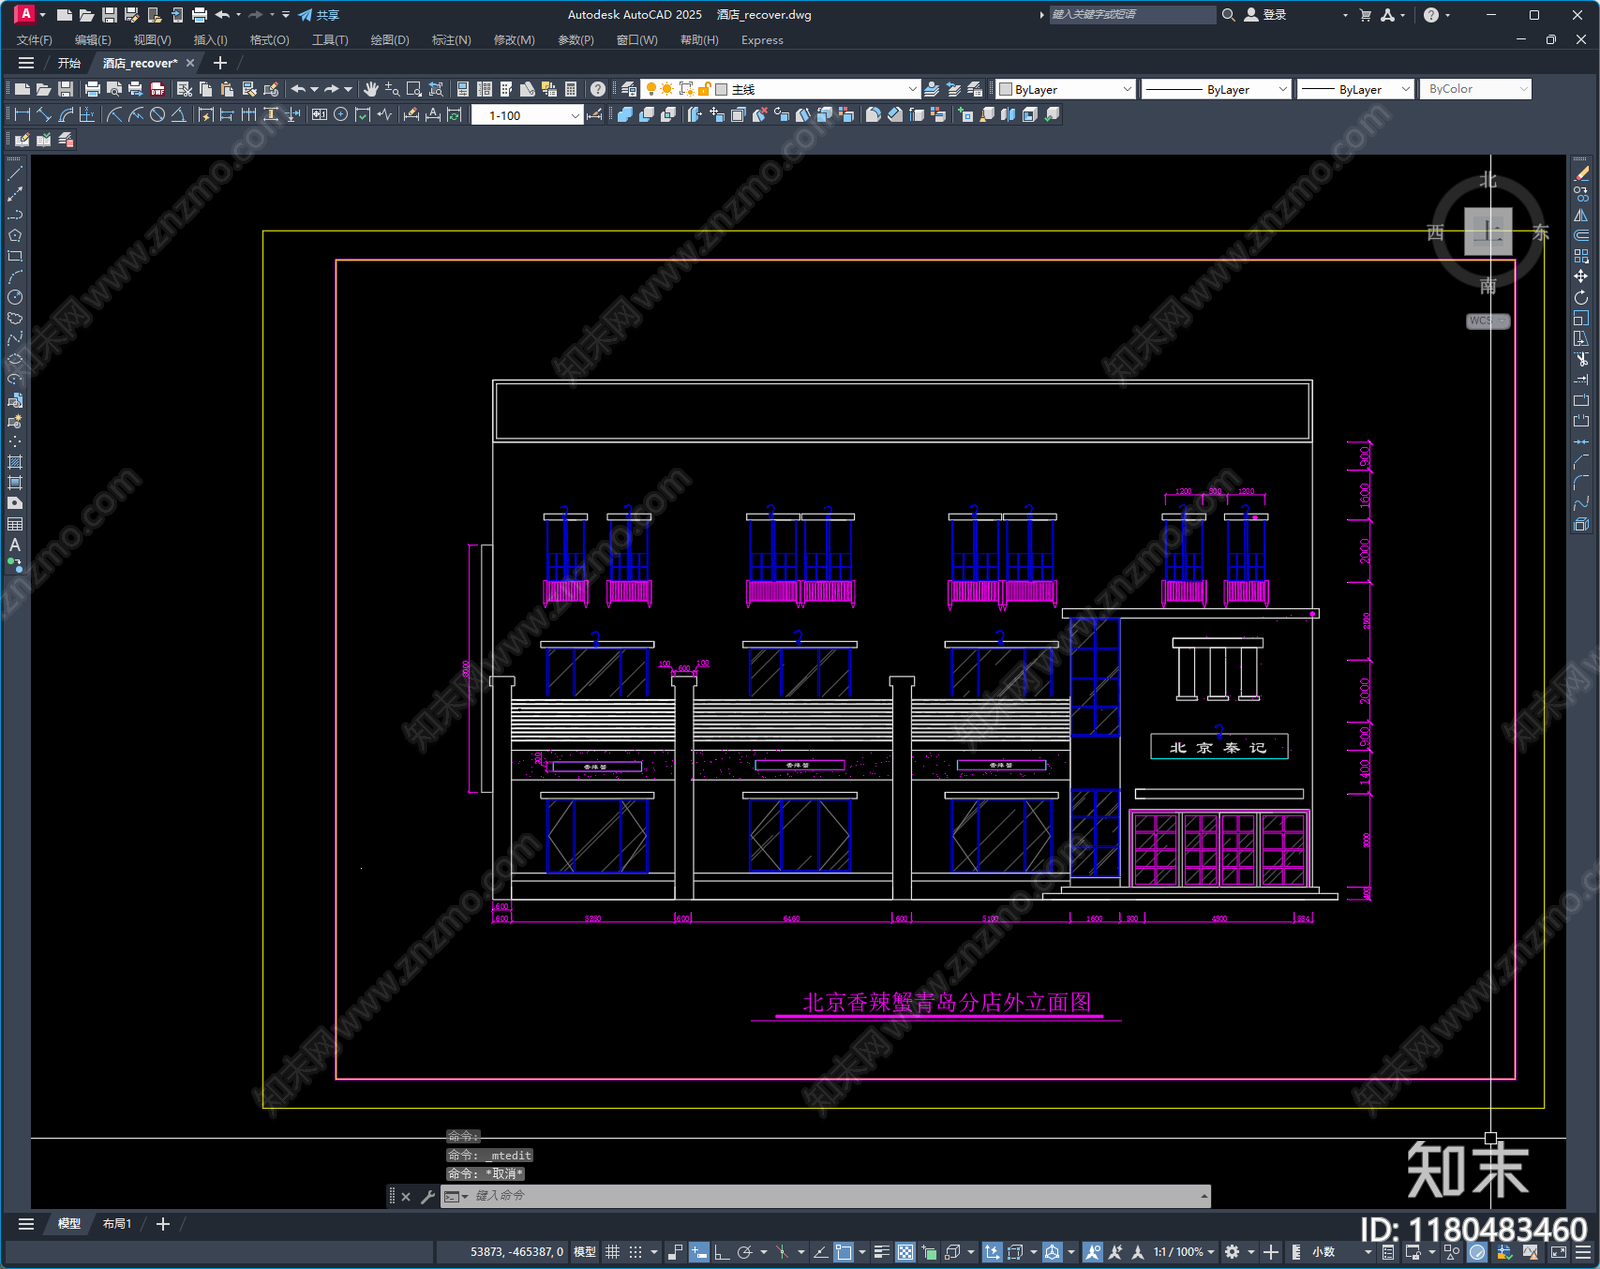This screenshot has height=1269, width=1600.
Task: Click the layer color swatch beside 主线
Action: click(721, 89)
